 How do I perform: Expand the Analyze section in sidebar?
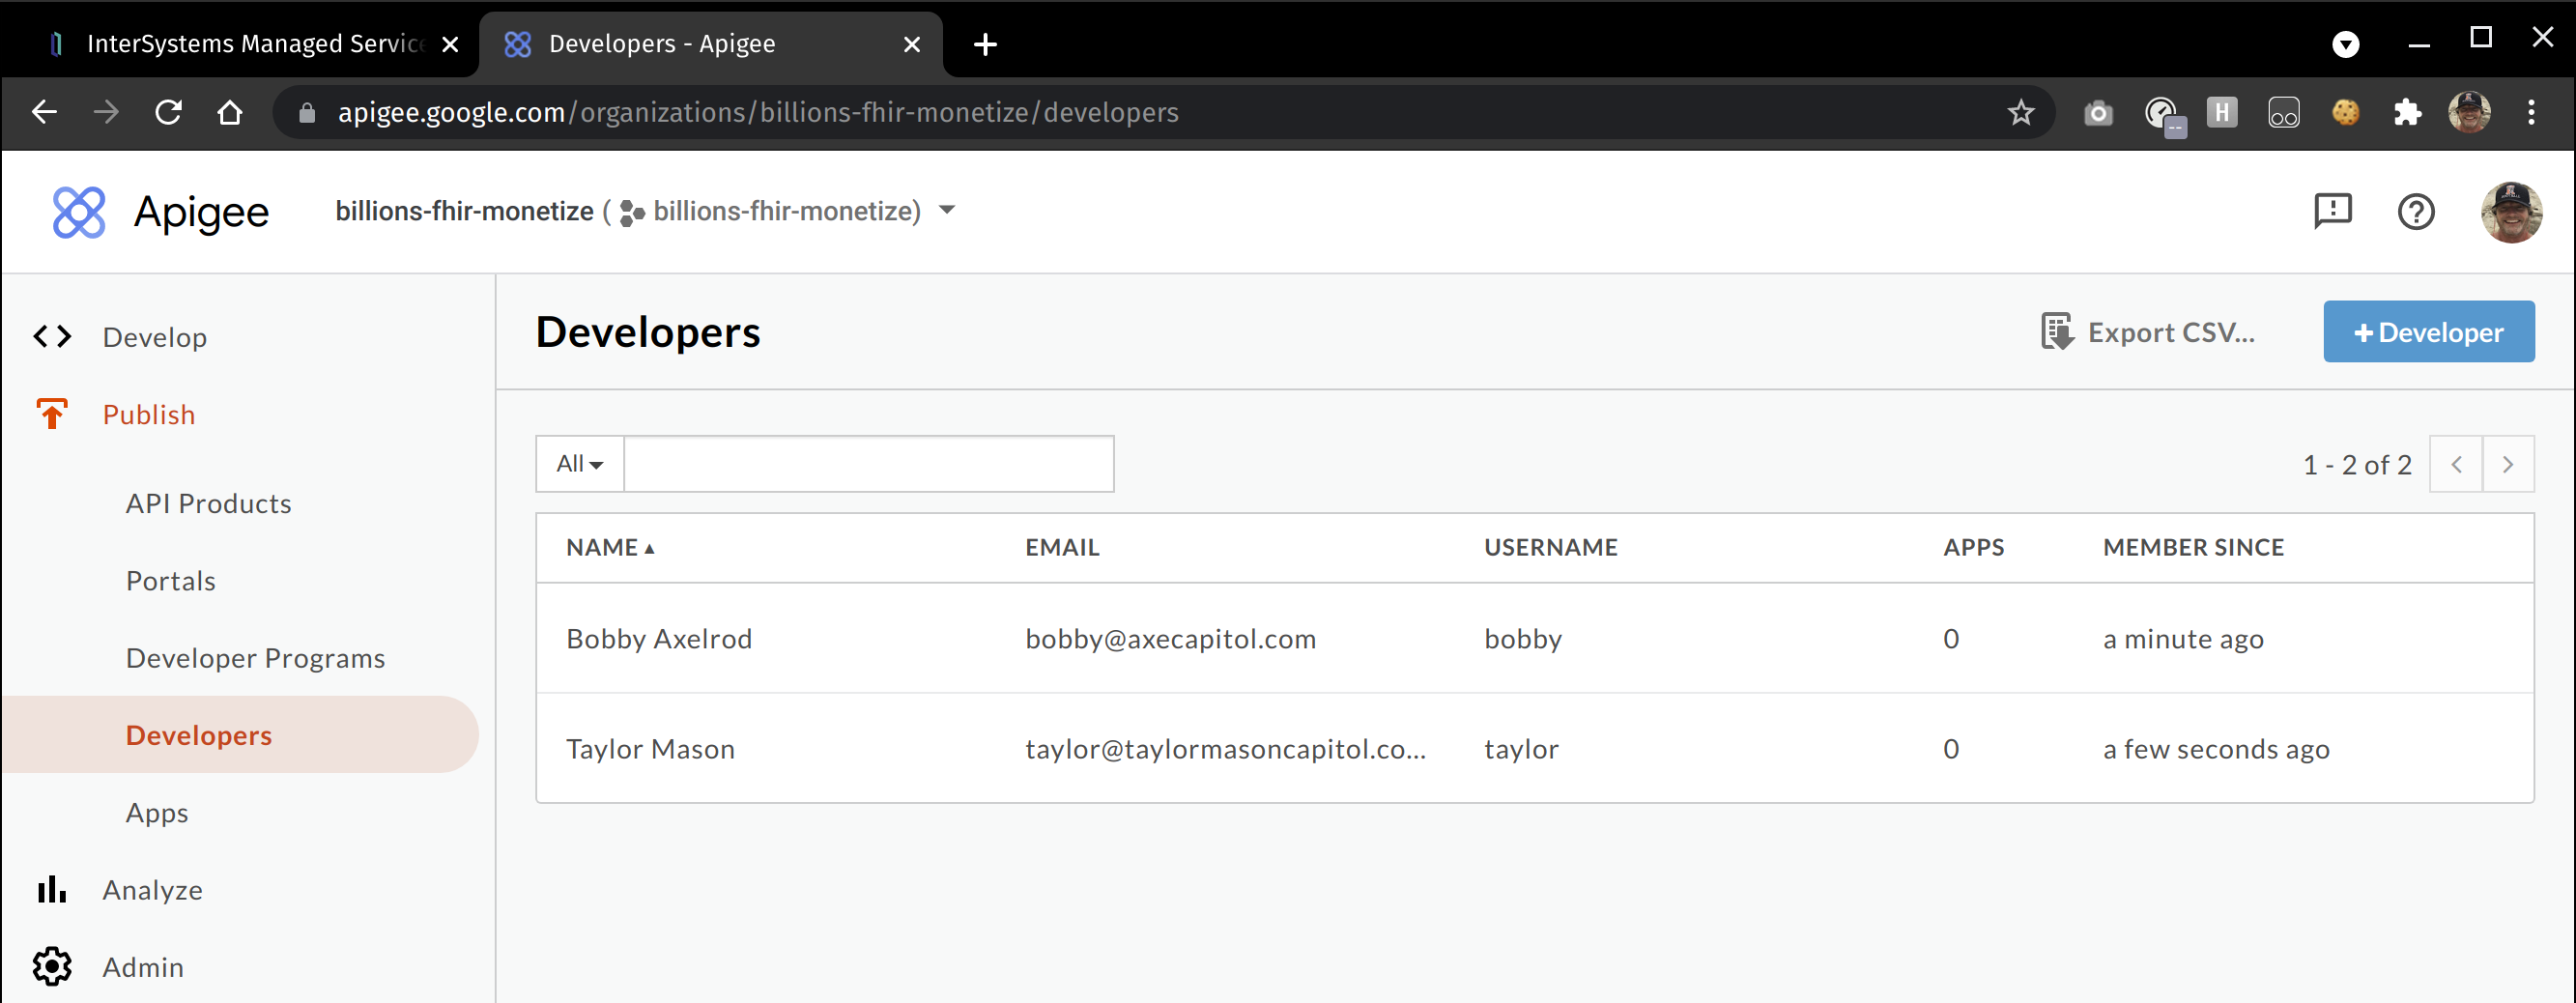[x=152, y=890]
